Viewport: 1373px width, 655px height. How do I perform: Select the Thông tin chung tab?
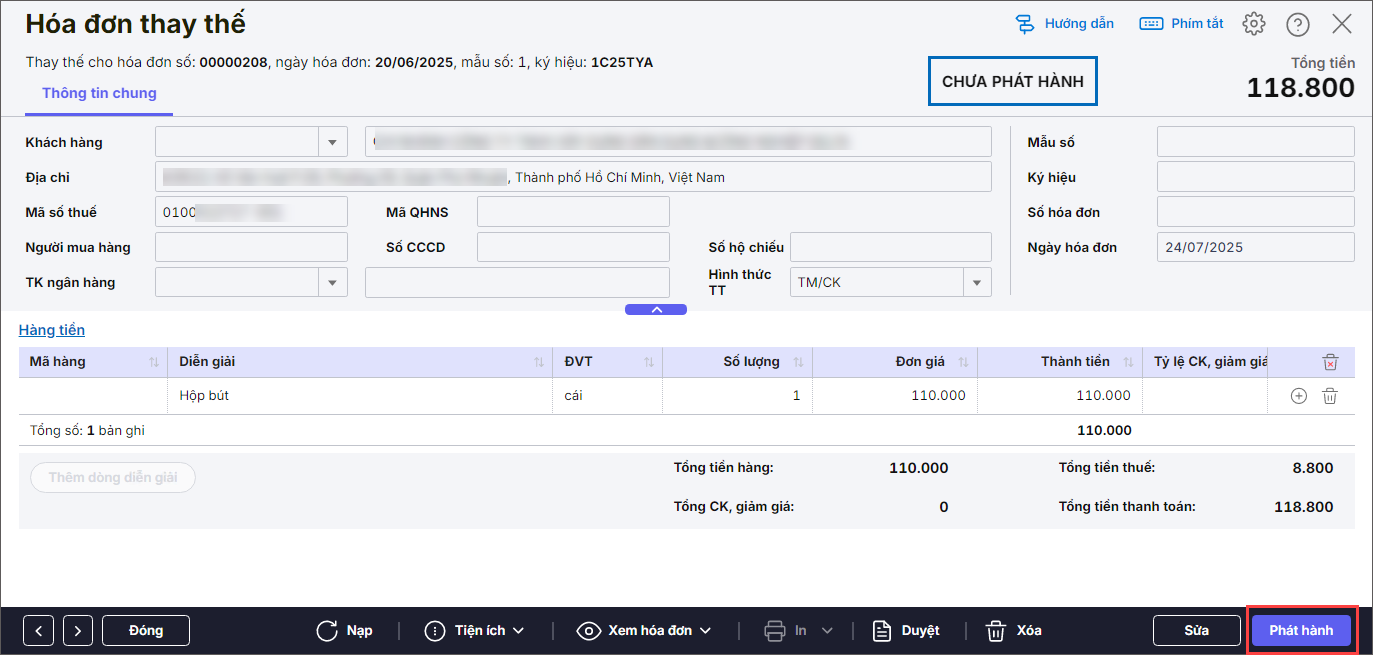click(x=99, y=93)
